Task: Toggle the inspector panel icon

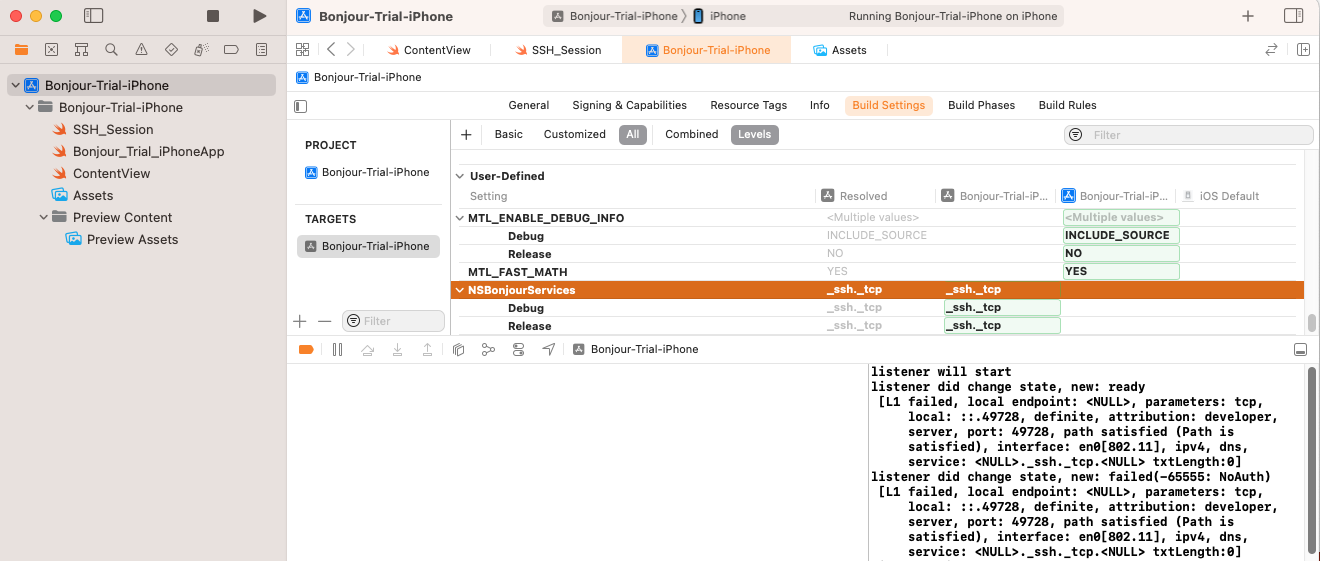Action: click(1293, 16)
